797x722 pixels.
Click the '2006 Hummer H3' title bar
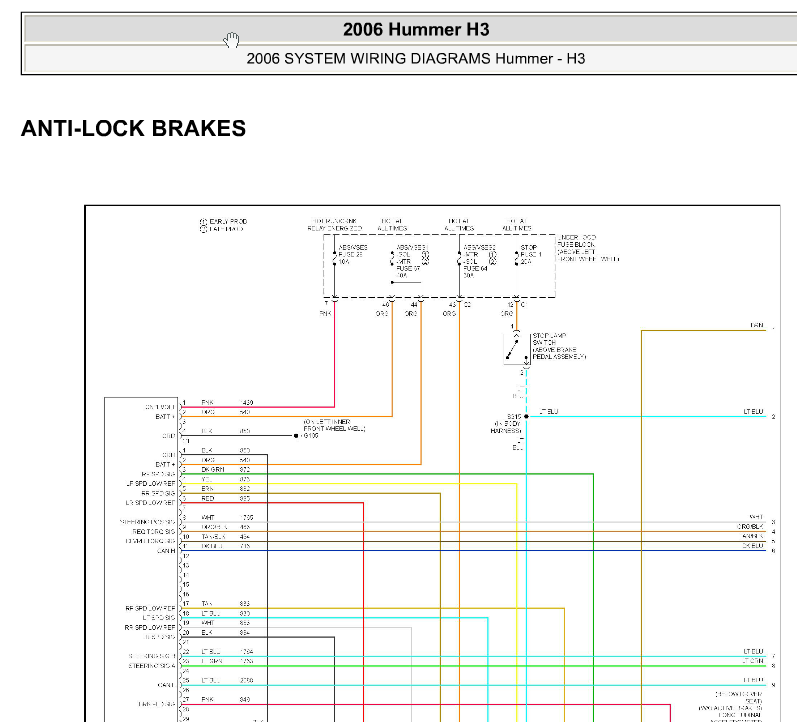point(416,29)
